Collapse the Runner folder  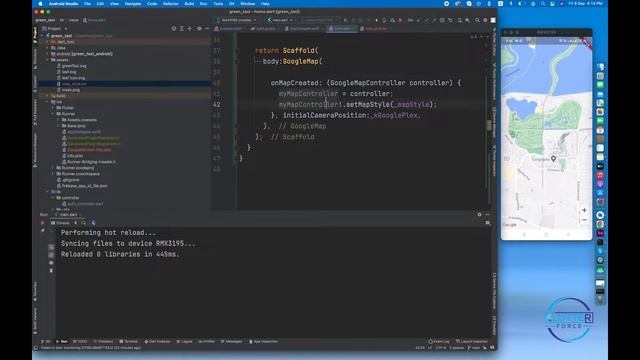[53, 114]
